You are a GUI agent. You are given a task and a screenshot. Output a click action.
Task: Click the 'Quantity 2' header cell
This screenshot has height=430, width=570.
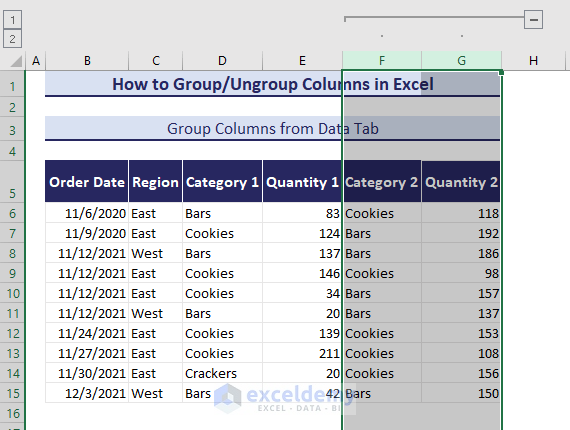click(461, 181)
